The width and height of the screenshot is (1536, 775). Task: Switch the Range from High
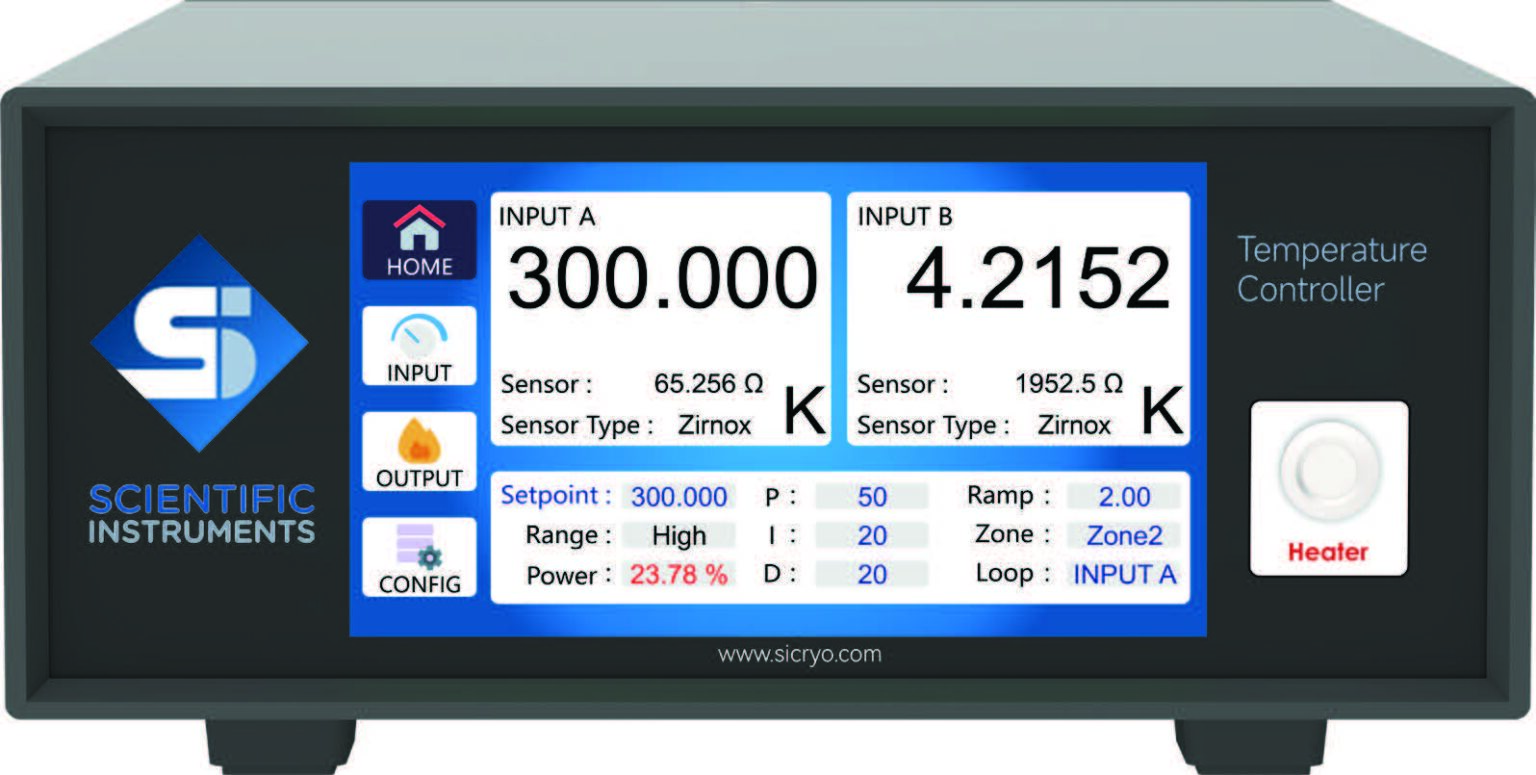pos(679,536)
